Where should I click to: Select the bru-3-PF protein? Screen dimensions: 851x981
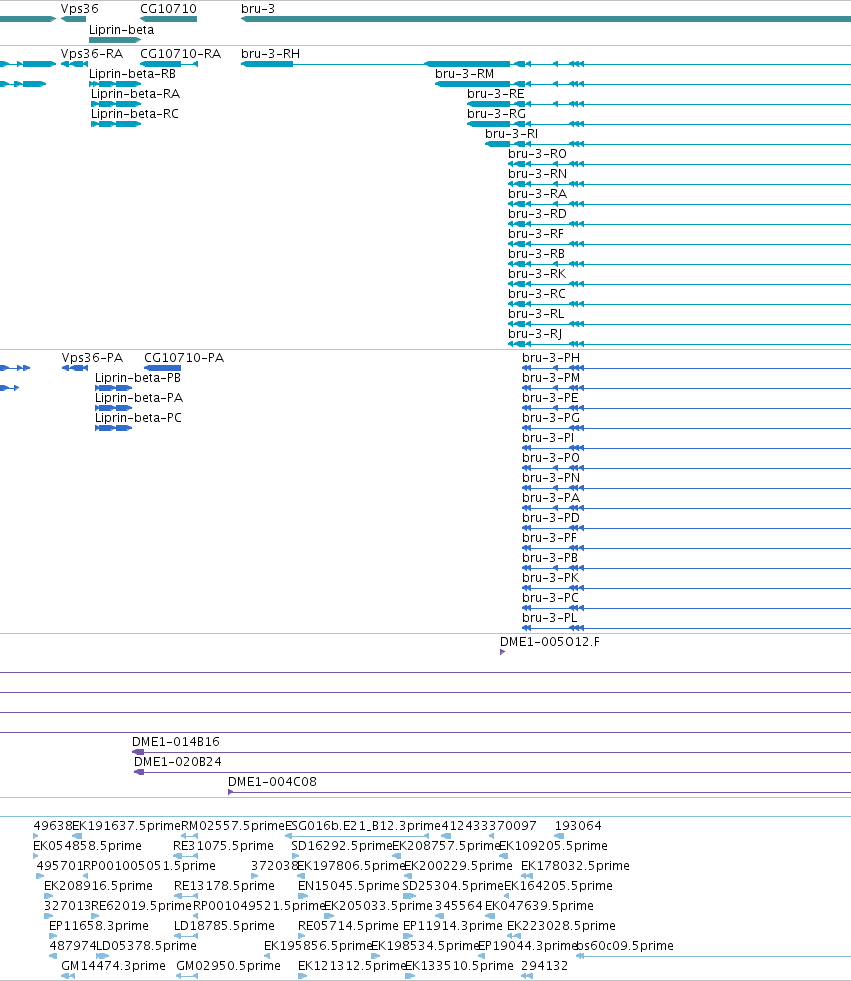(x=549, y=538)
